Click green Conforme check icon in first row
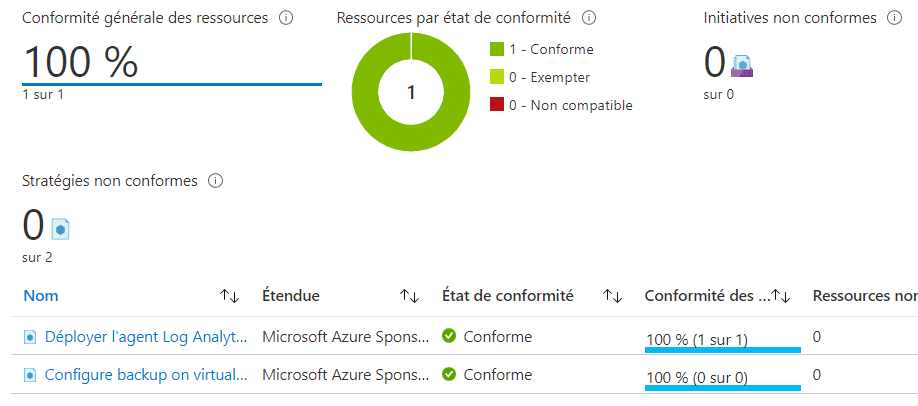The height and width of the screenshot is (406, 918). pos(449,336)
